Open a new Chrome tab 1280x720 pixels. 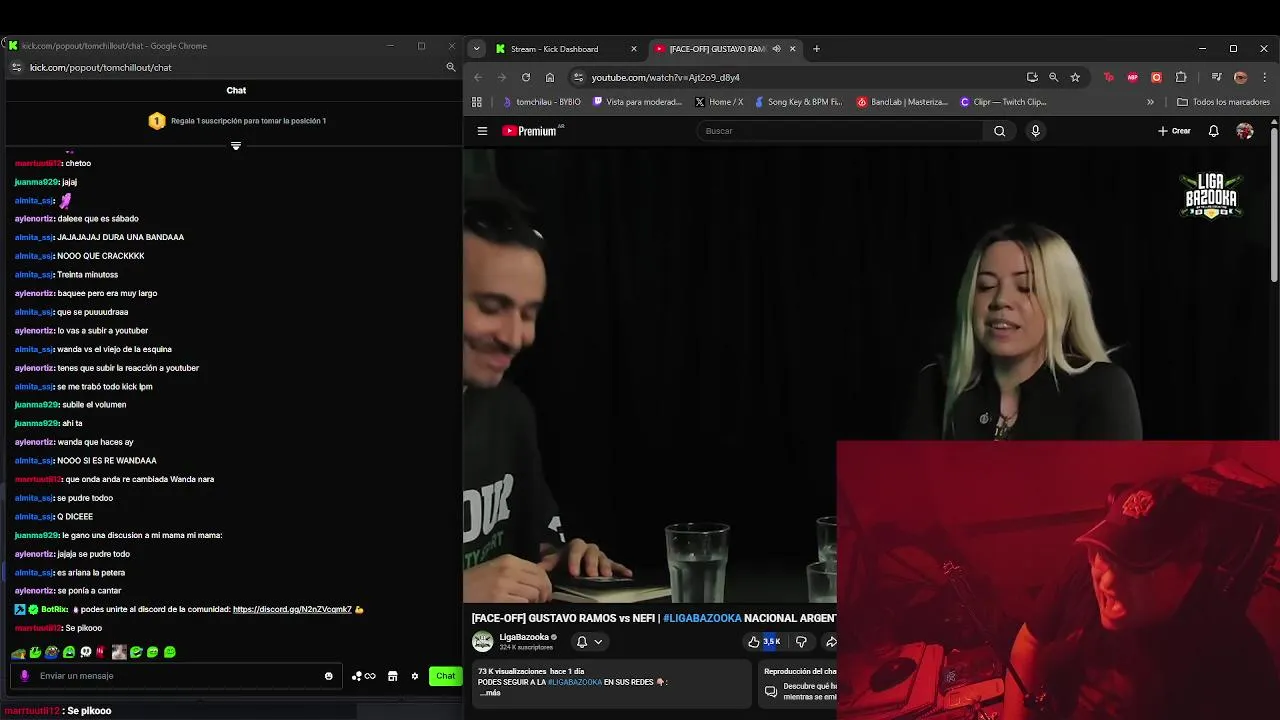(x=816, y=49)
